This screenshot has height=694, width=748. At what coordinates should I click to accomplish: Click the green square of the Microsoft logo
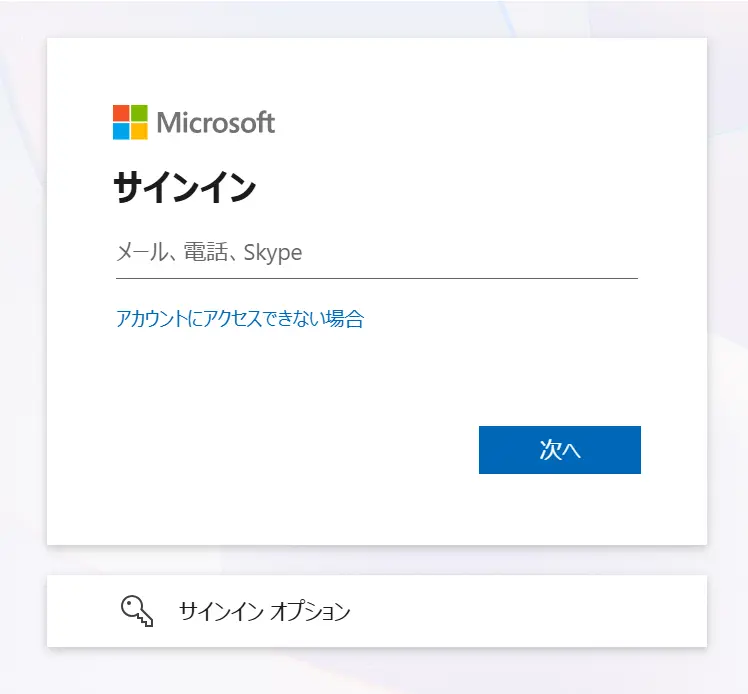[x=139, y=113]
